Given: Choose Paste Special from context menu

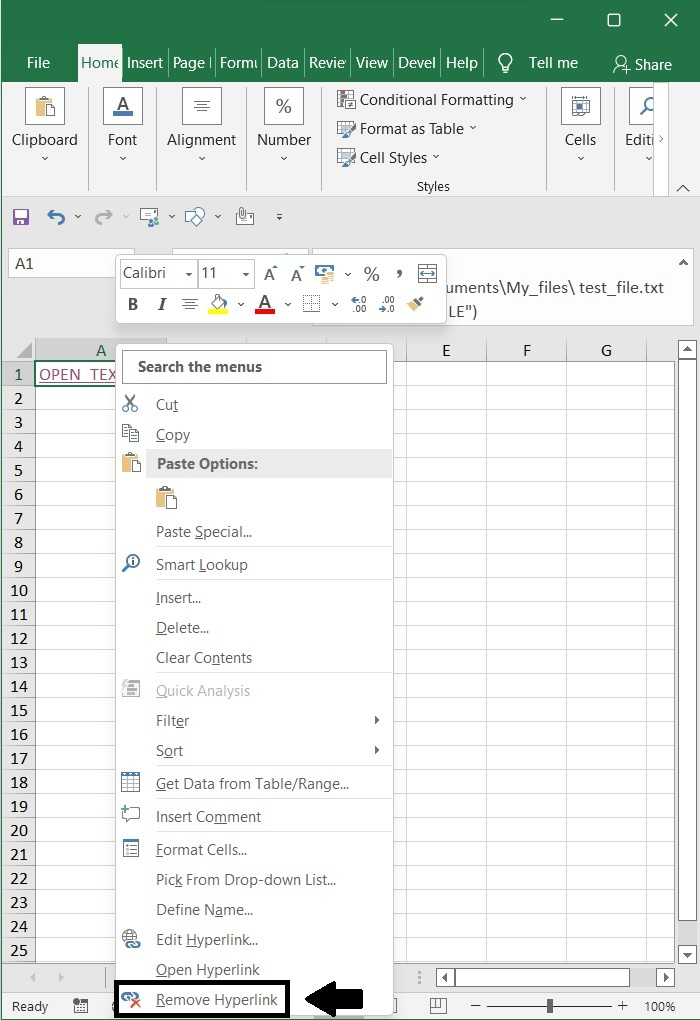Looking at the screenshot, I should [x=254, y=531].
